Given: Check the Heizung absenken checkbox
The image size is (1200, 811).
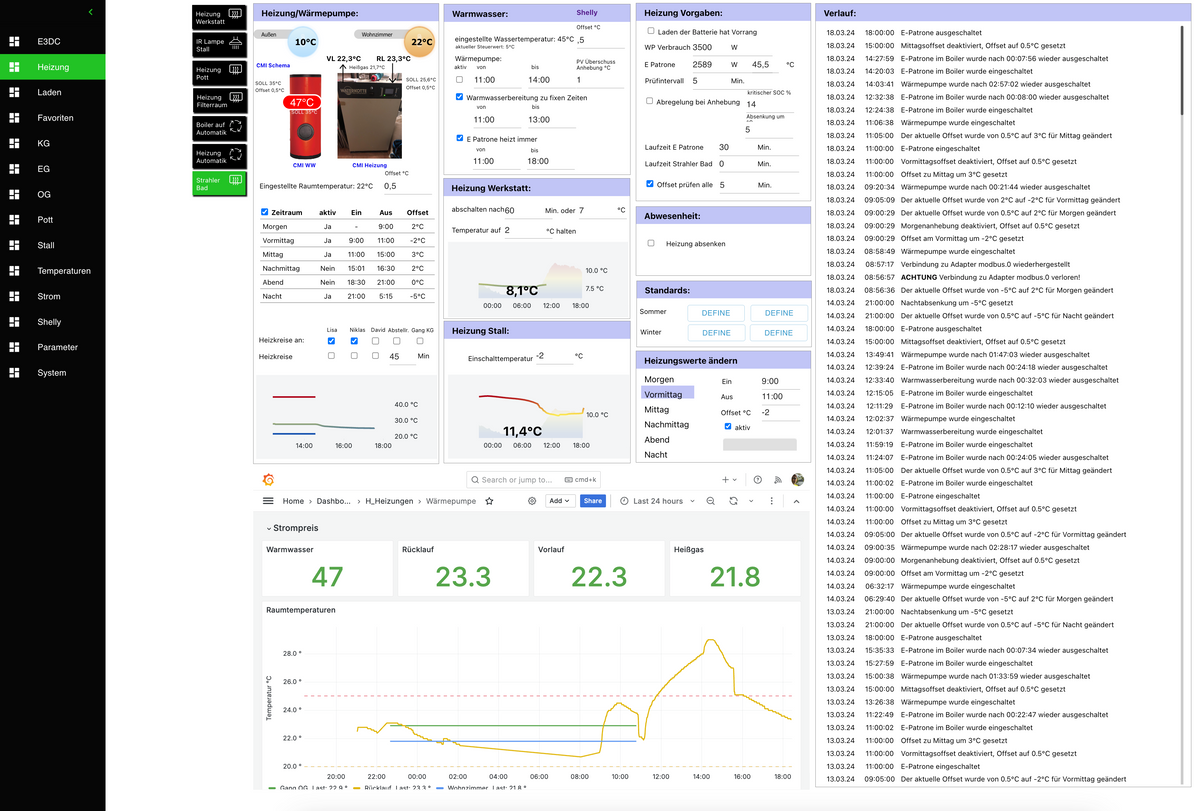Looking at the screenshot, I should pyautogui.click(x=651, y=243).
